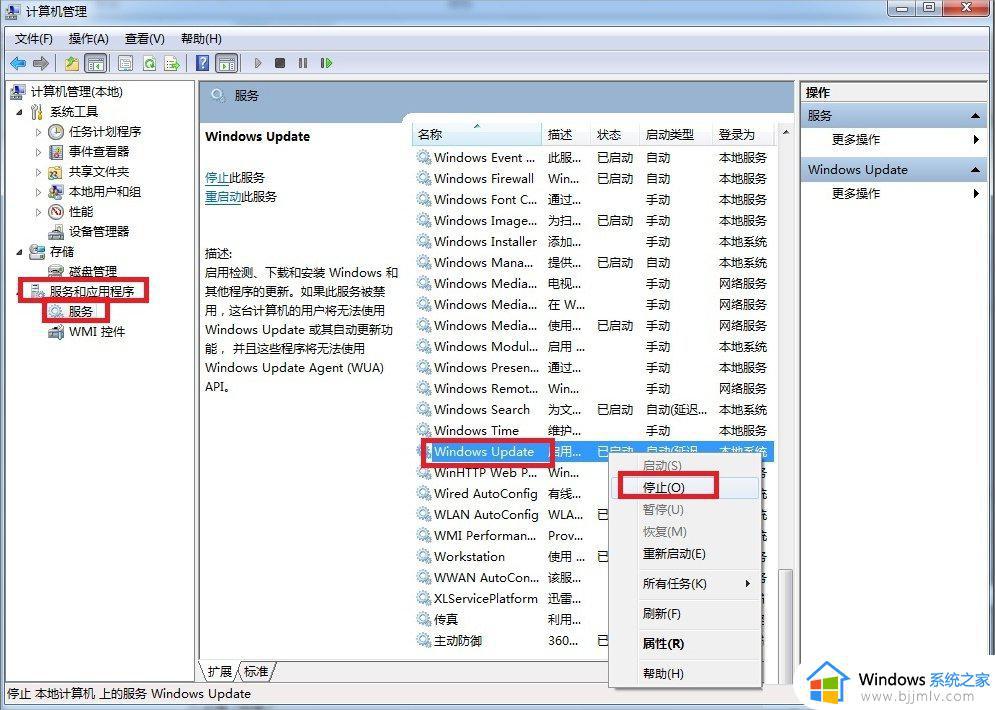Click the Start Service play icon
The width and height of the screenshot is (995, 710).
(258, 63)
